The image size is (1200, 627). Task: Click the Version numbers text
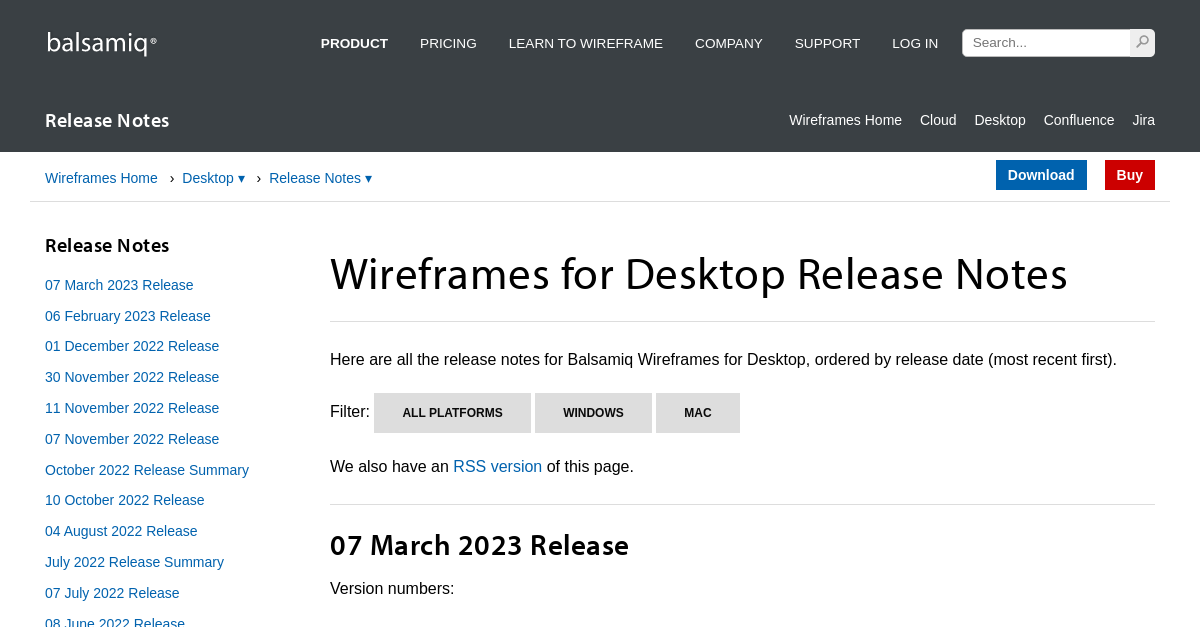click(392, 589)
